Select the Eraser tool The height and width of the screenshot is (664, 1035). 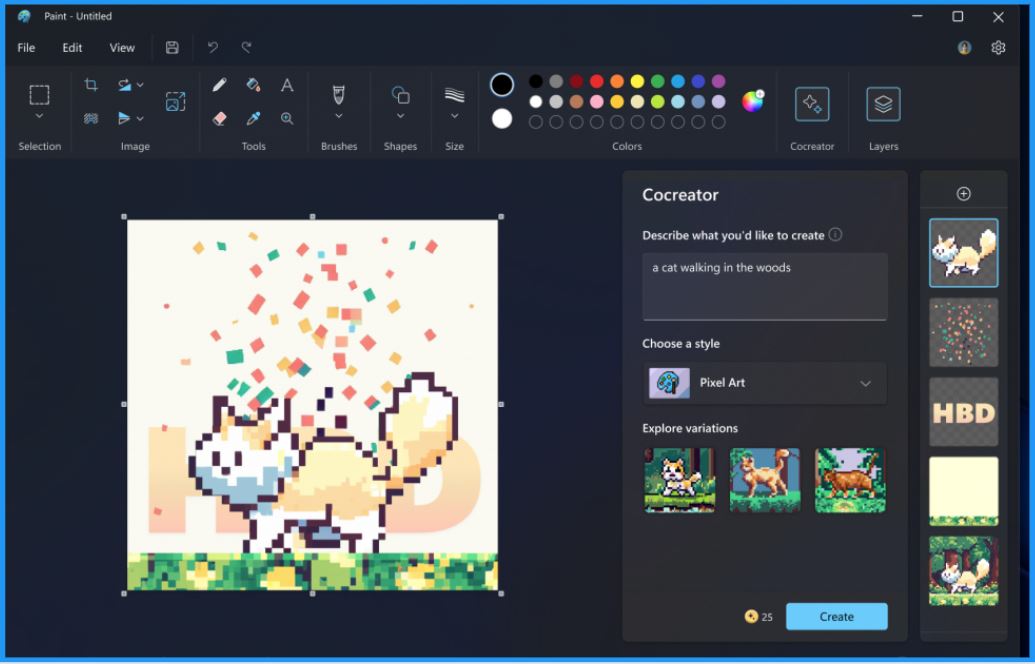[x=220, y=119]
